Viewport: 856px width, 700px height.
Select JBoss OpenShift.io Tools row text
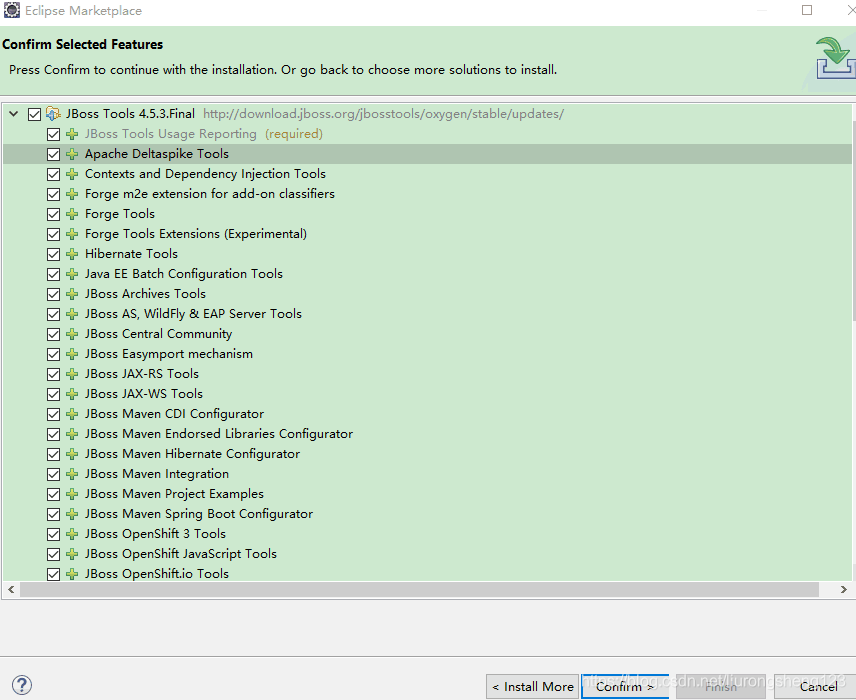157,574
